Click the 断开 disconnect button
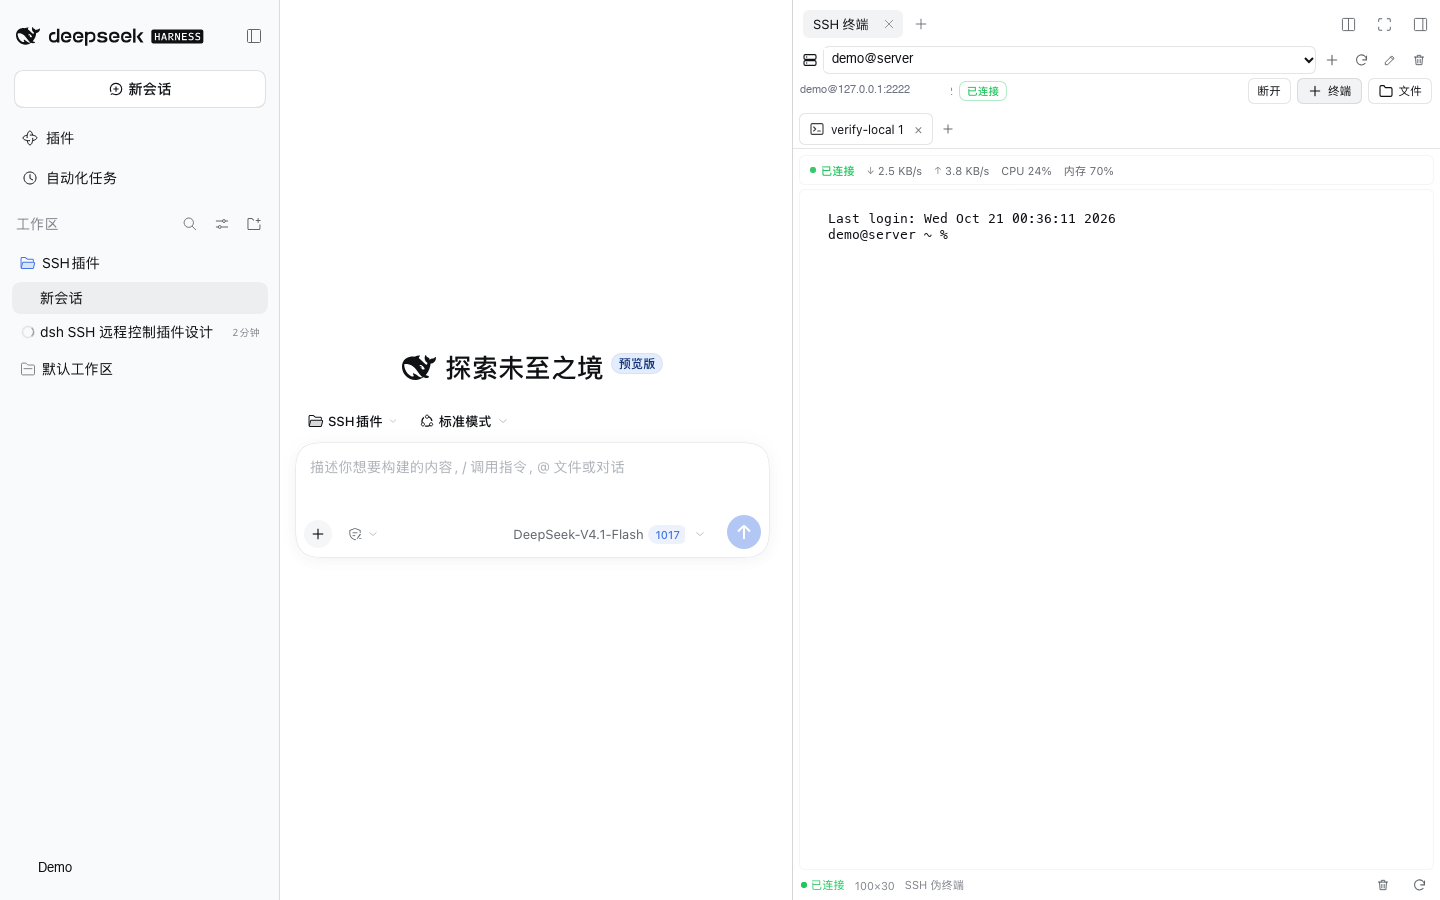Image resolution: width=1440 pixels, height=900 pixels. (1269, 91)
